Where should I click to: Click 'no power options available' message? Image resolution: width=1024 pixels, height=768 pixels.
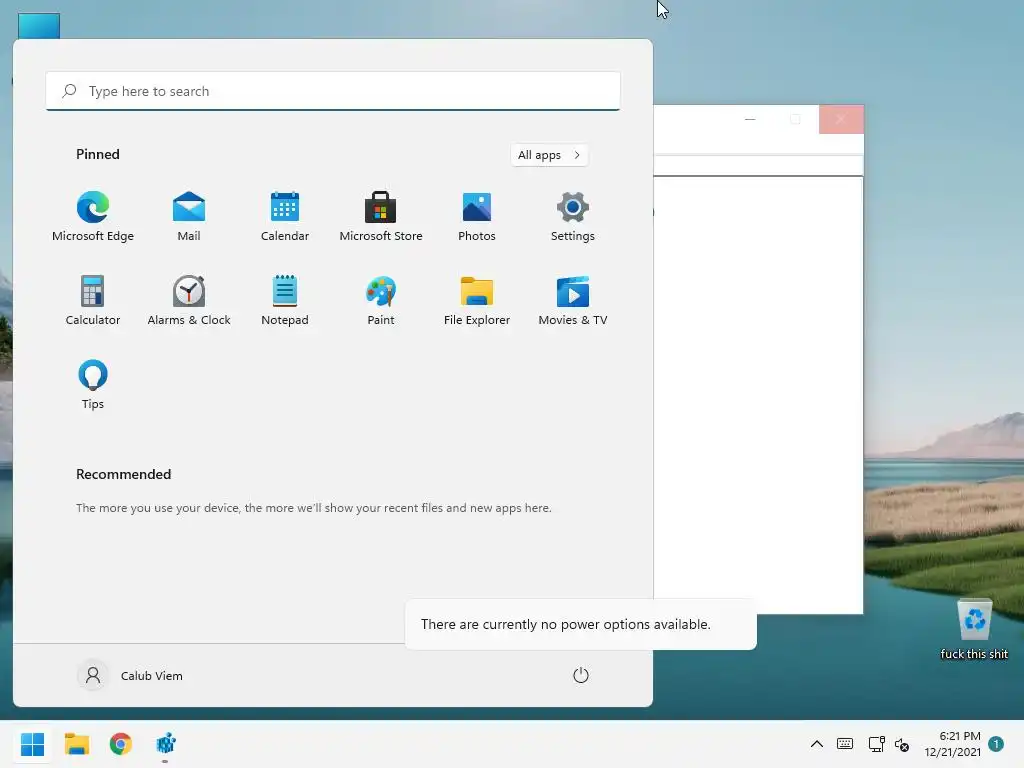(x=566, y=624)
